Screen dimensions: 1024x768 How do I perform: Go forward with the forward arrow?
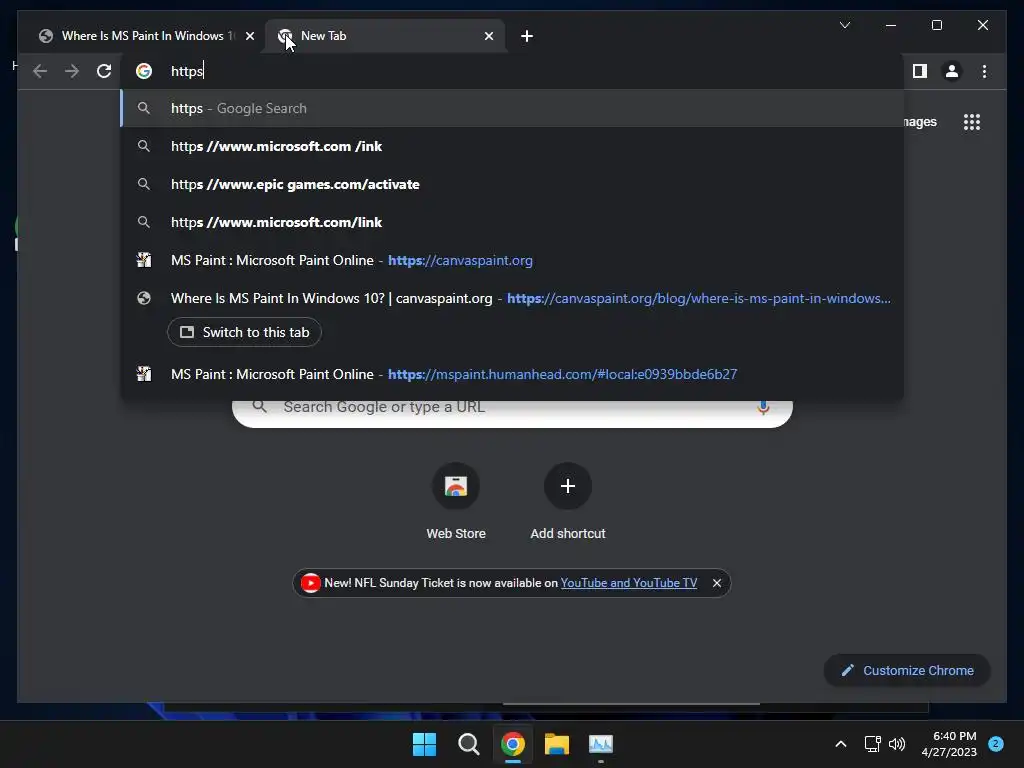[x=72, y=71]
